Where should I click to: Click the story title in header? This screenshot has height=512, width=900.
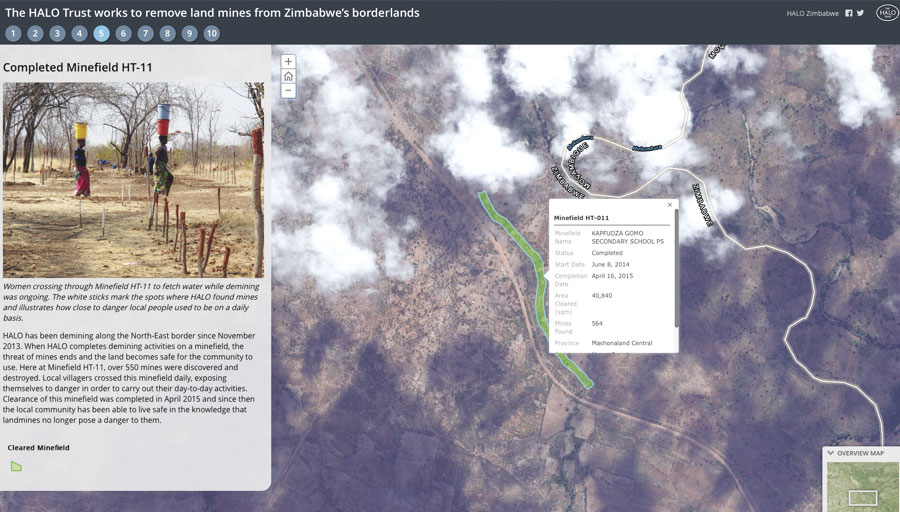tap(212, 13)
